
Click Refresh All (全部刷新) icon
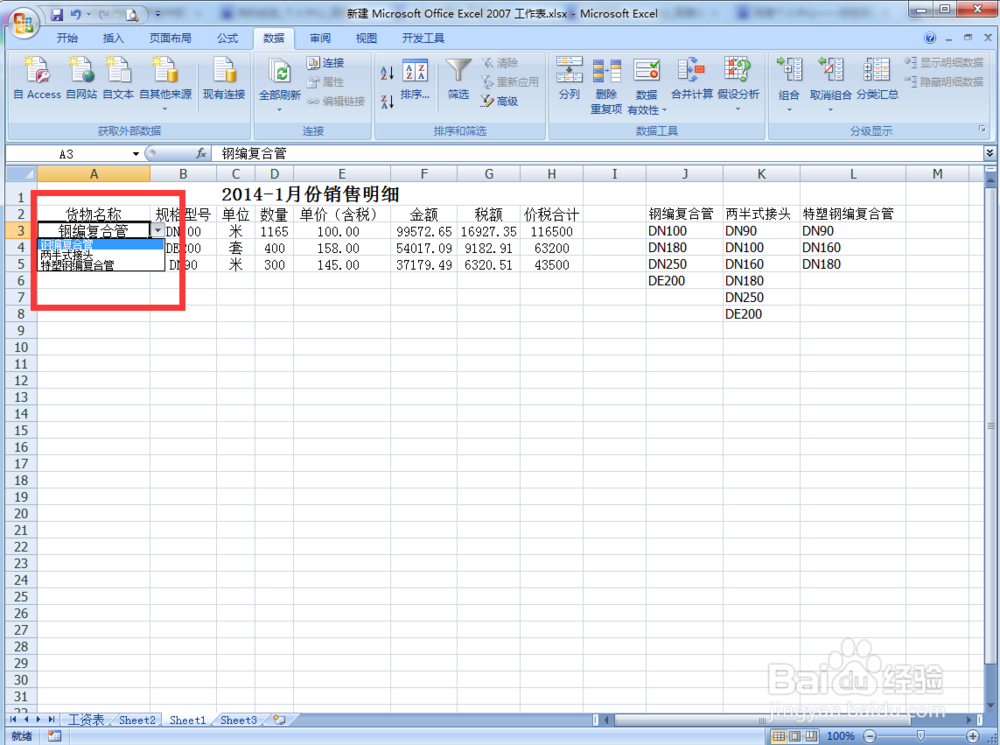point(279,71)
